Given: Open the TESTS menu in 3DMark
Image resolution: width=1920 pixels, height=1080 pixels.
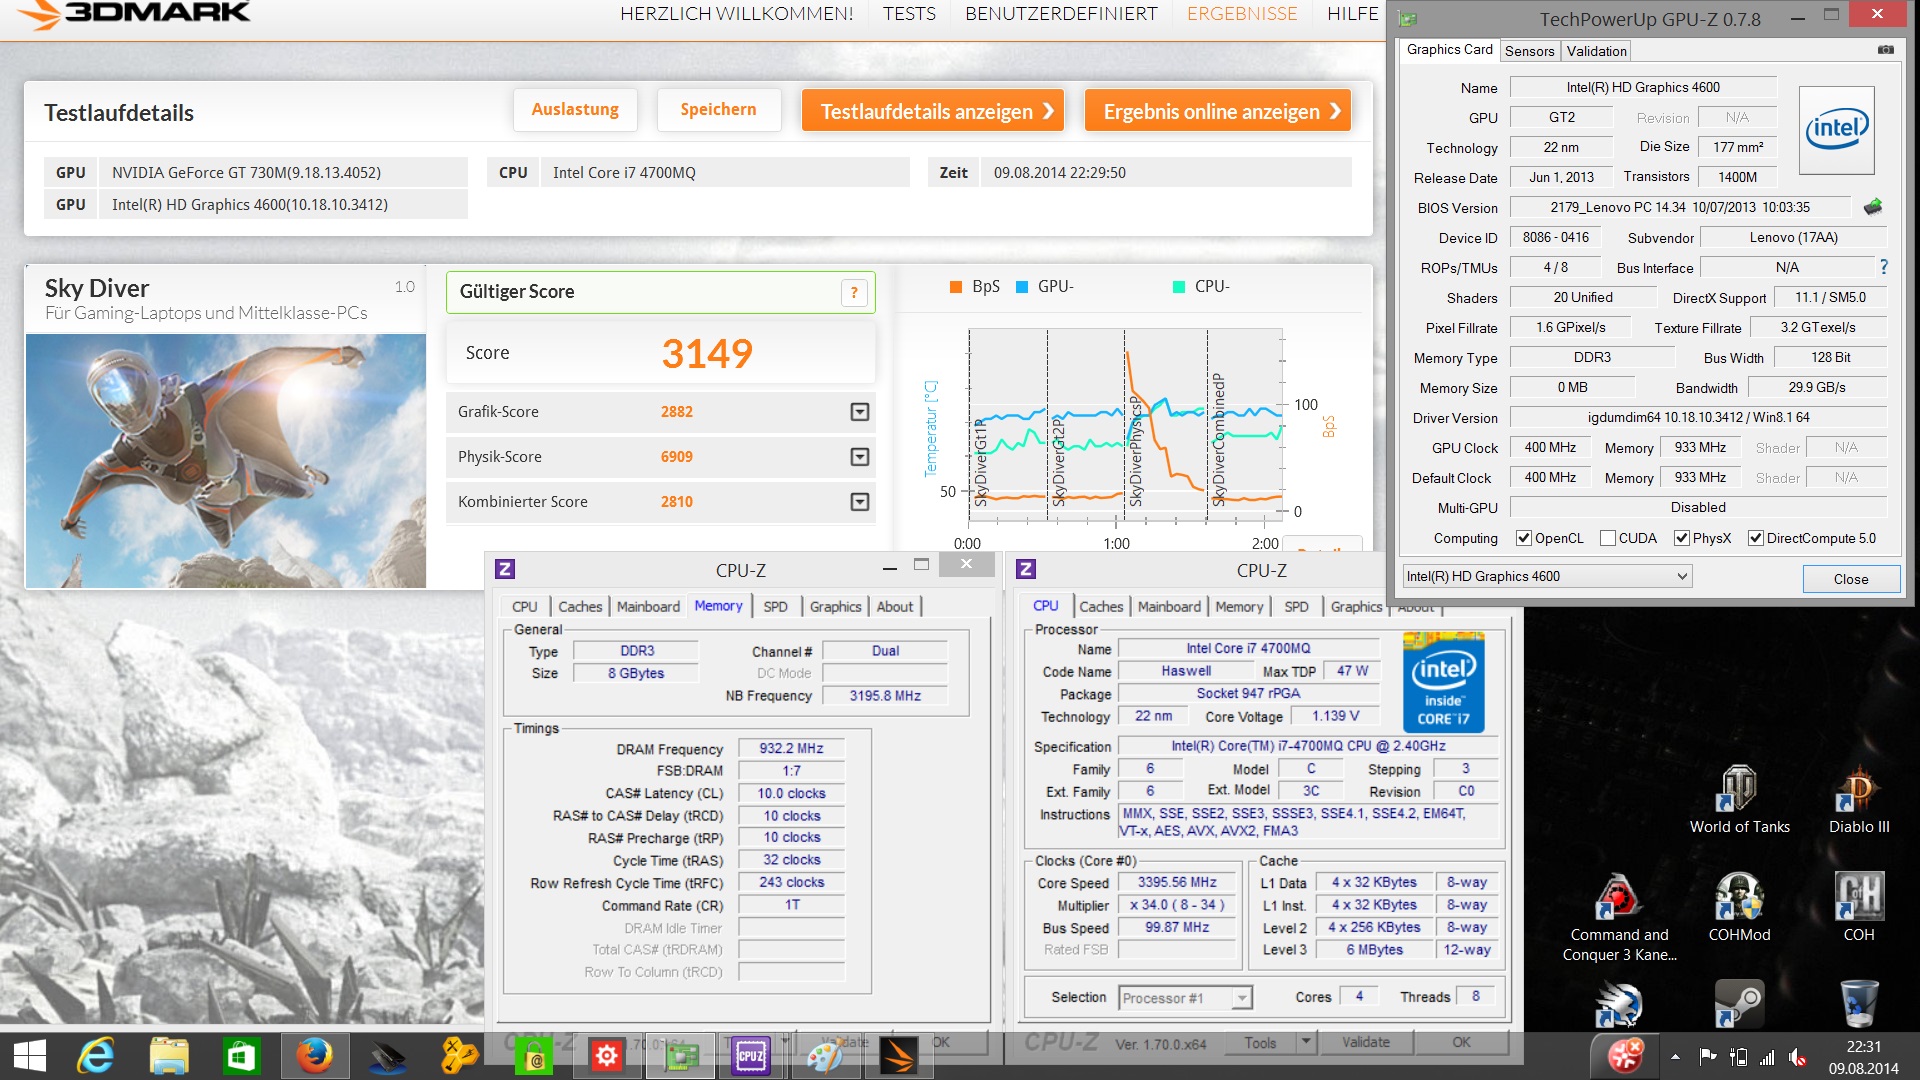Looking at the screenshot, I should pyautogui.click(x=909, y=14).
